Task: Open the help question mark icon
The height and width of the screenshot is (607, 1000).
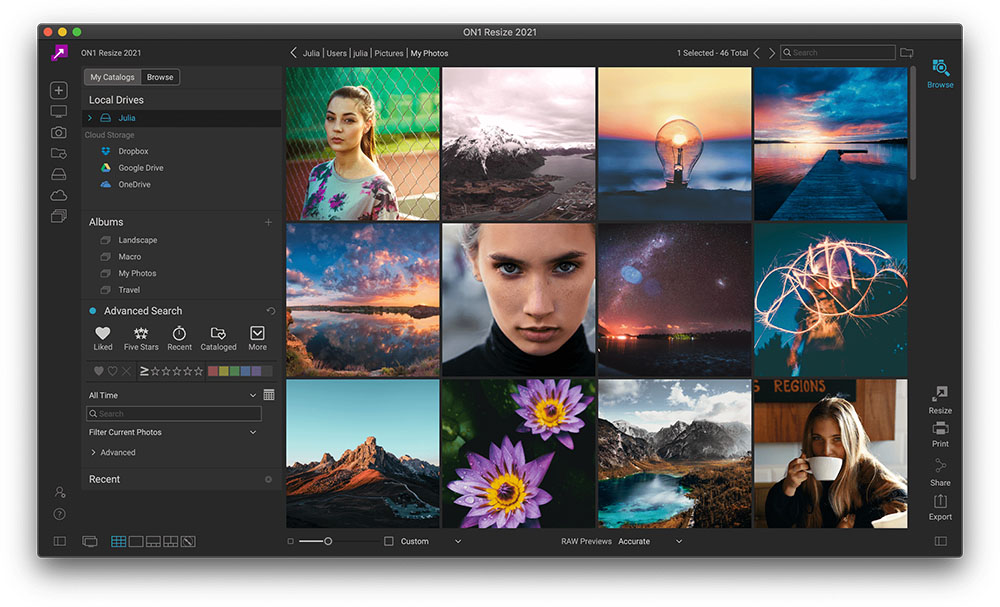Action: pyautogui.click(x=59, y=514)
